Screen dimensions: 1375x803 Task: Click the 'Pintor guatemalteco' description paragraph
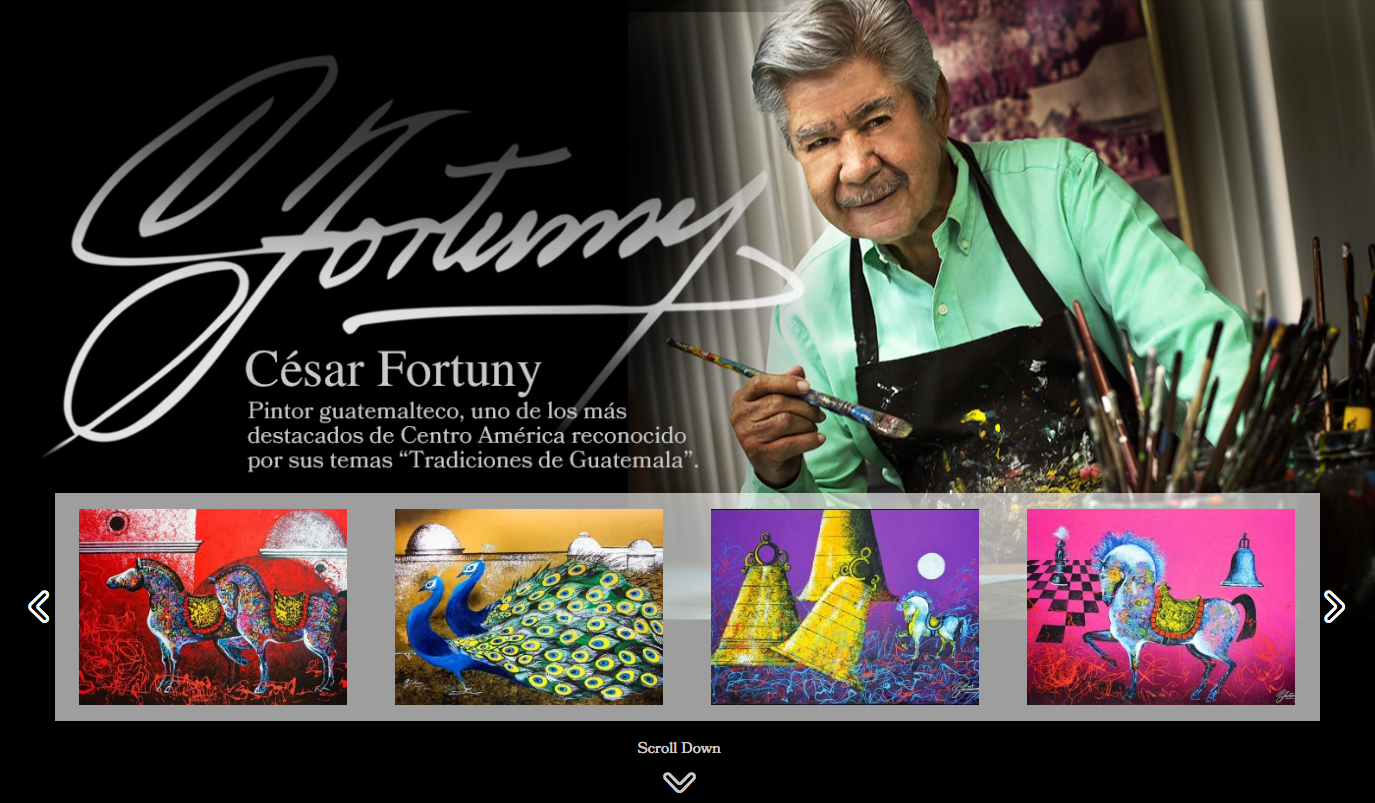(472, 436)
